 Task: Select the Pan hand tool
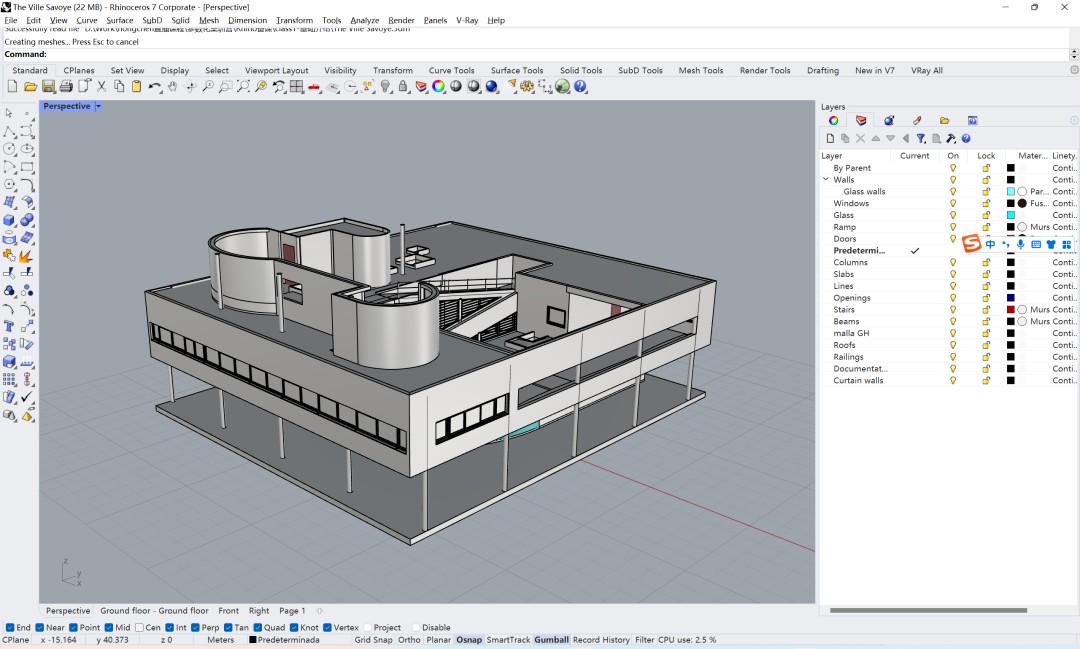172,86
